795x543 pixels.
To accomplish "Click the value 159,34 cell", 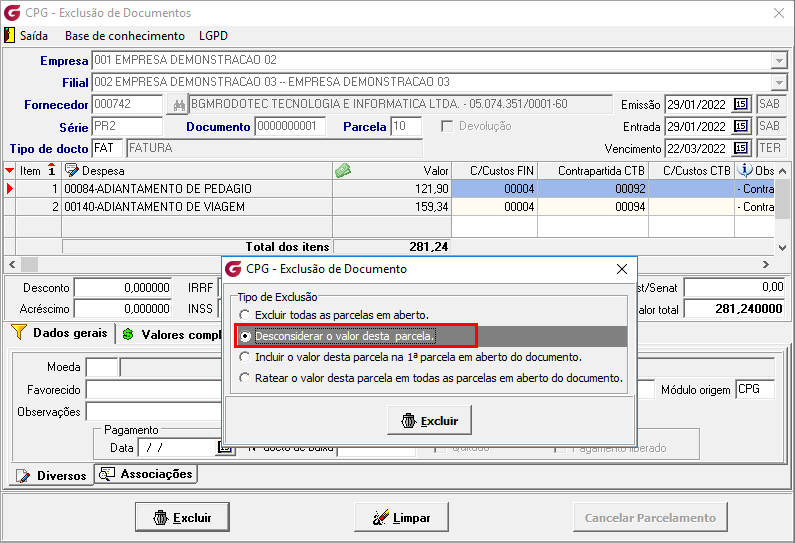I will point(392,207).
